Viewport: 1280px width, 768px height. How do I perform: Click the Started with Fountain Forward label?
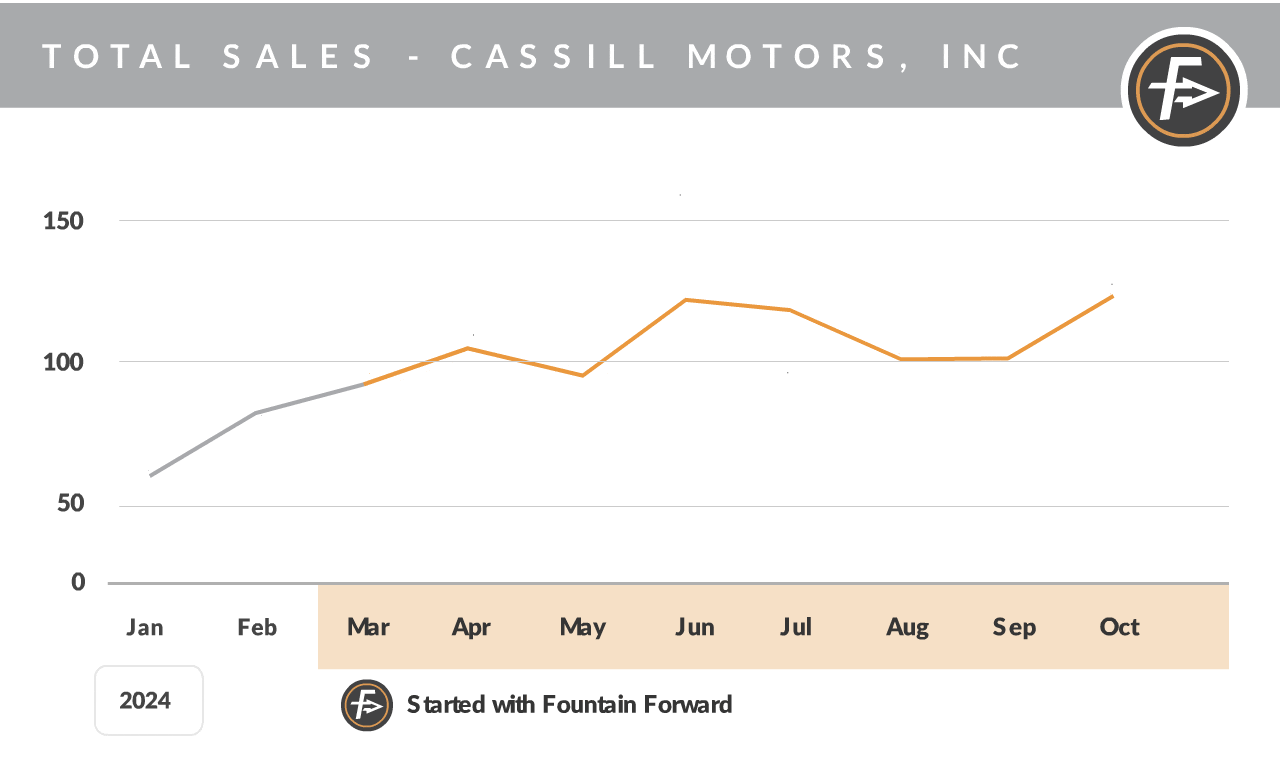[569, 704]
